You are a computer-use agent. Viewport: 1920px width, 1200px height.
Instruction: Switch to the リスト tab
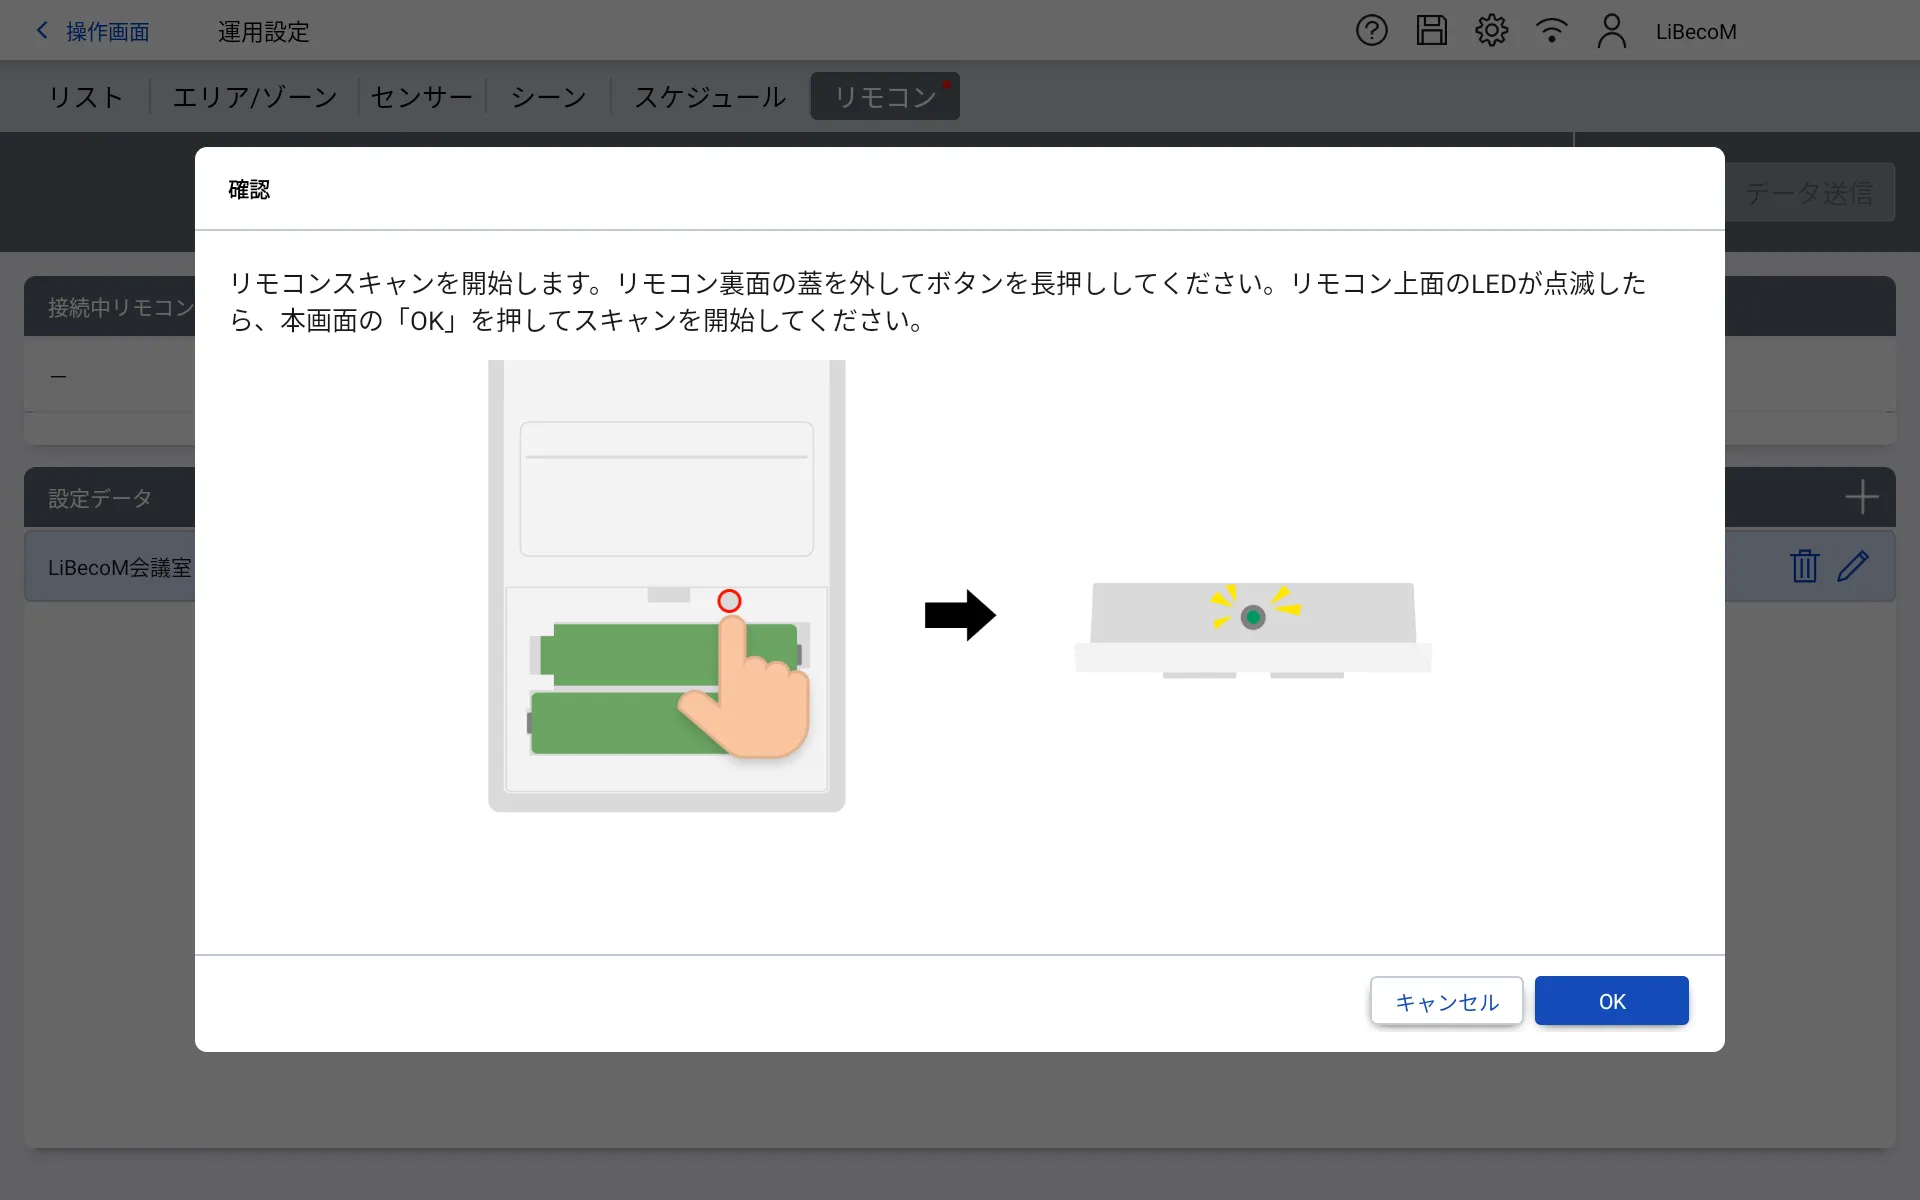tap(86, 97)
